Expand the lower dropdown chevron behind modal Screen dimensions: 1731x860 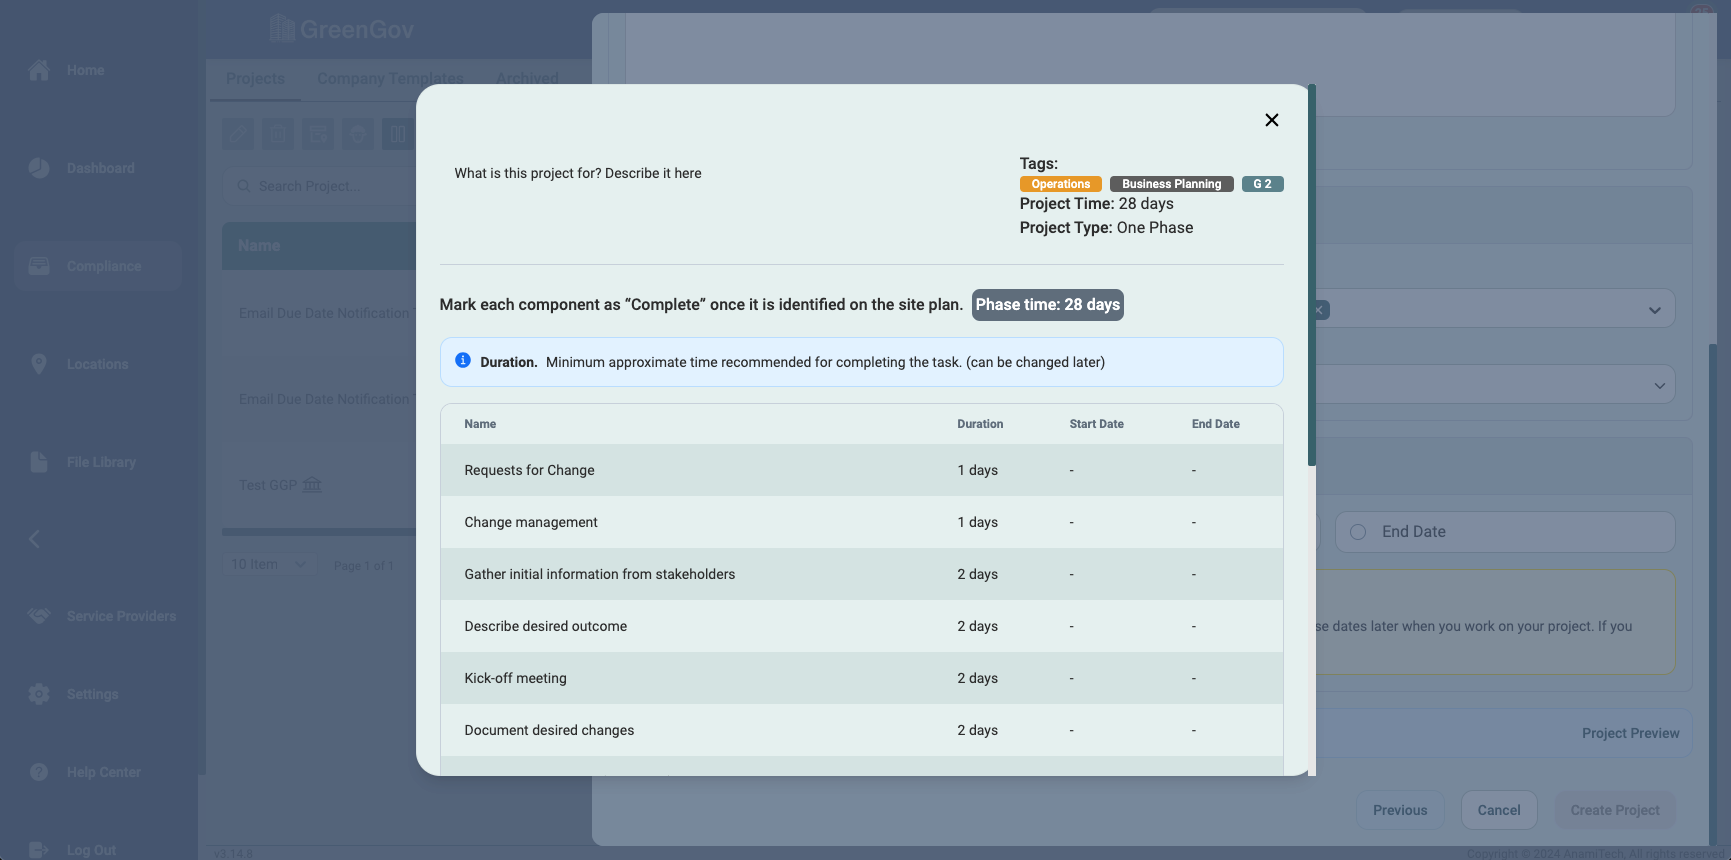point(1659,385)
